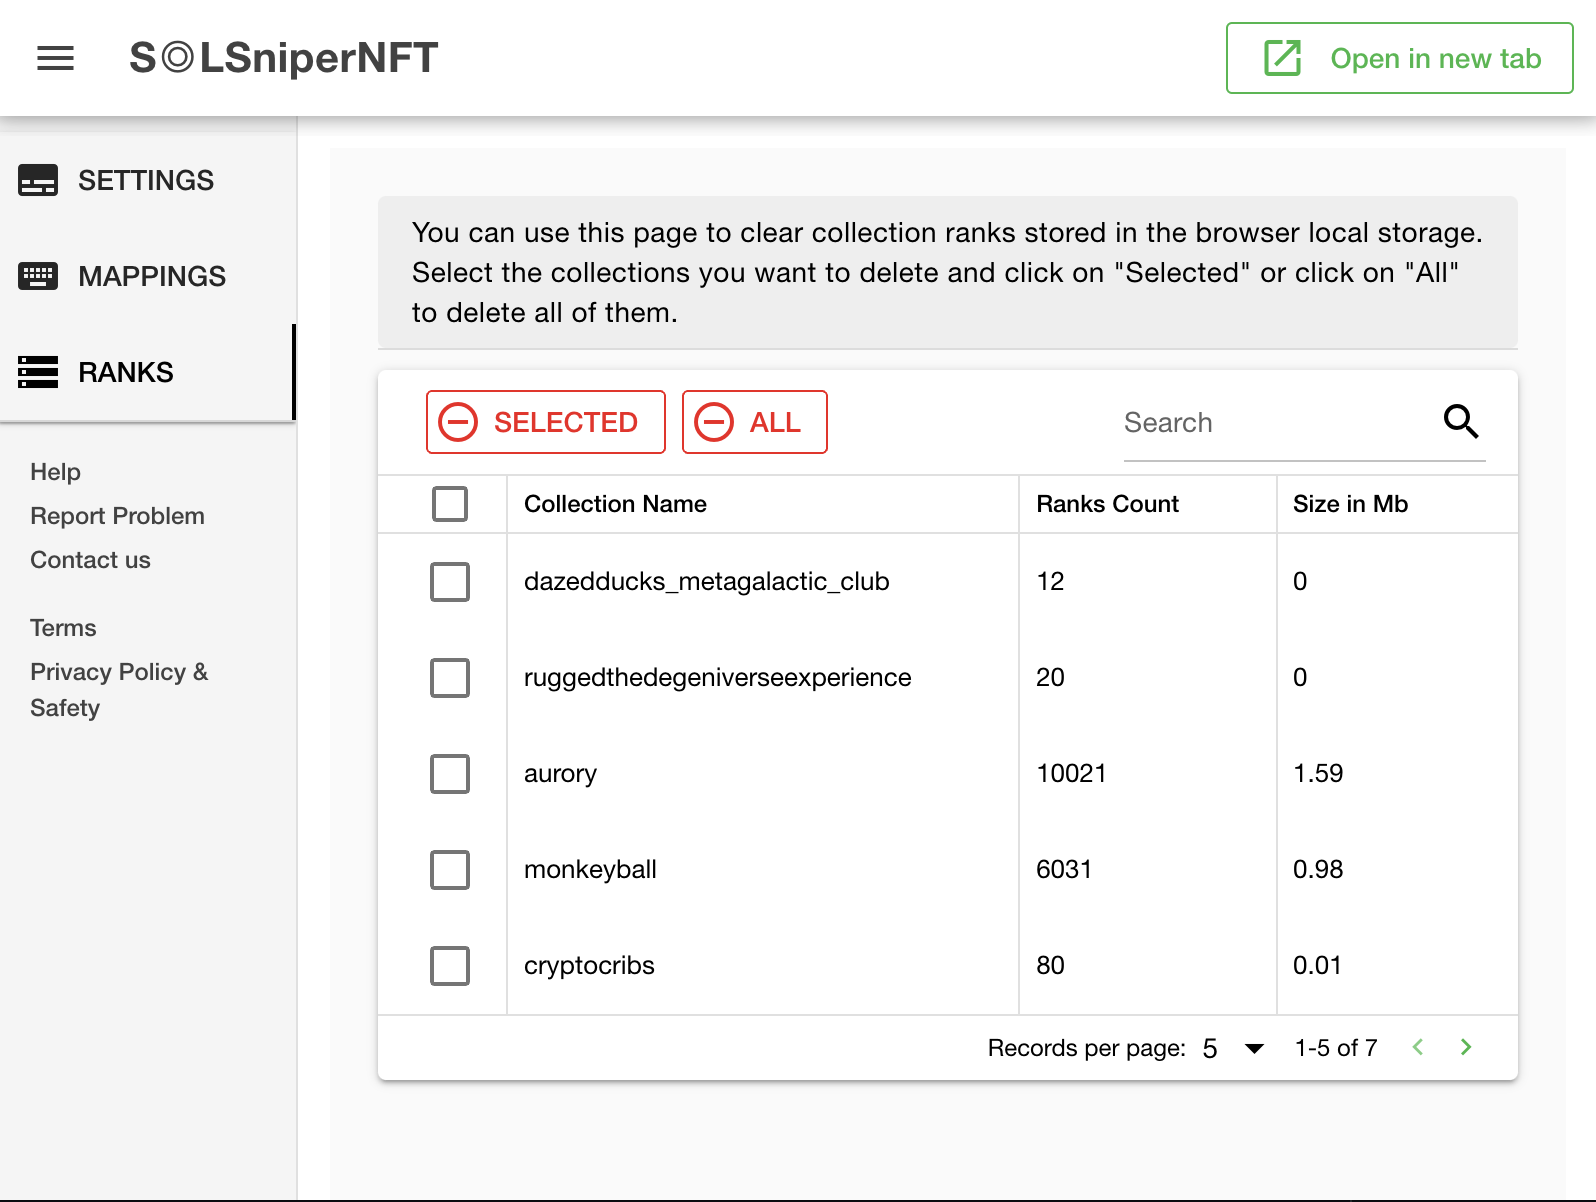
Task: Select the monkeyball collection checkbox
Action: point(450,870)
